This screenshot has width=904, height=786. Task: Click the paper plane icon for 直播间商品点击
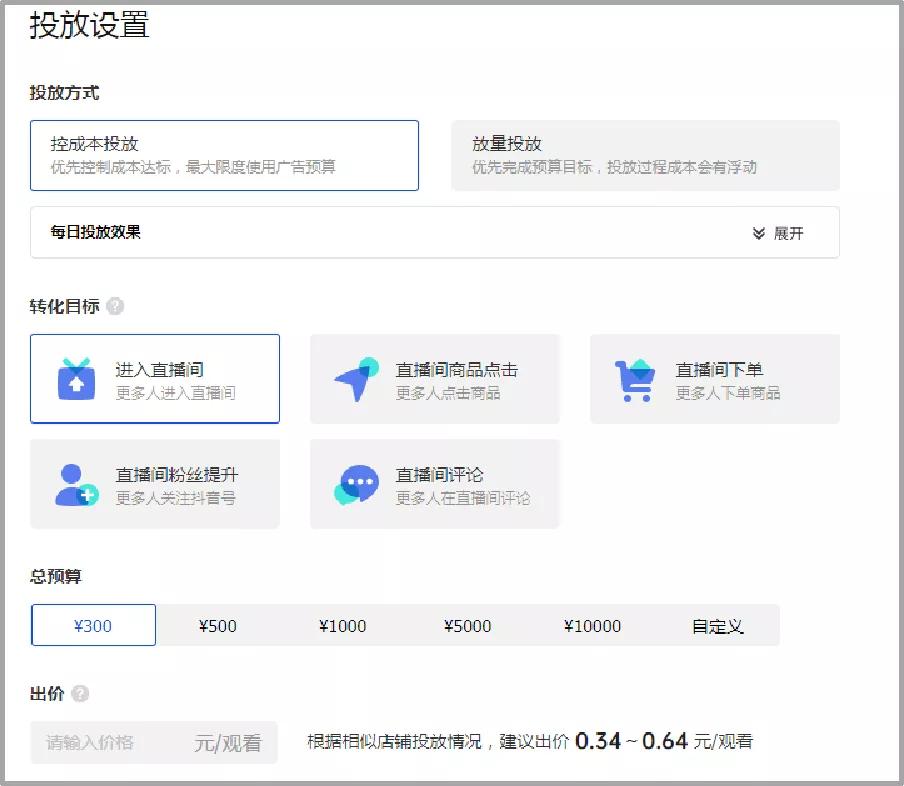tap(354, 379)
